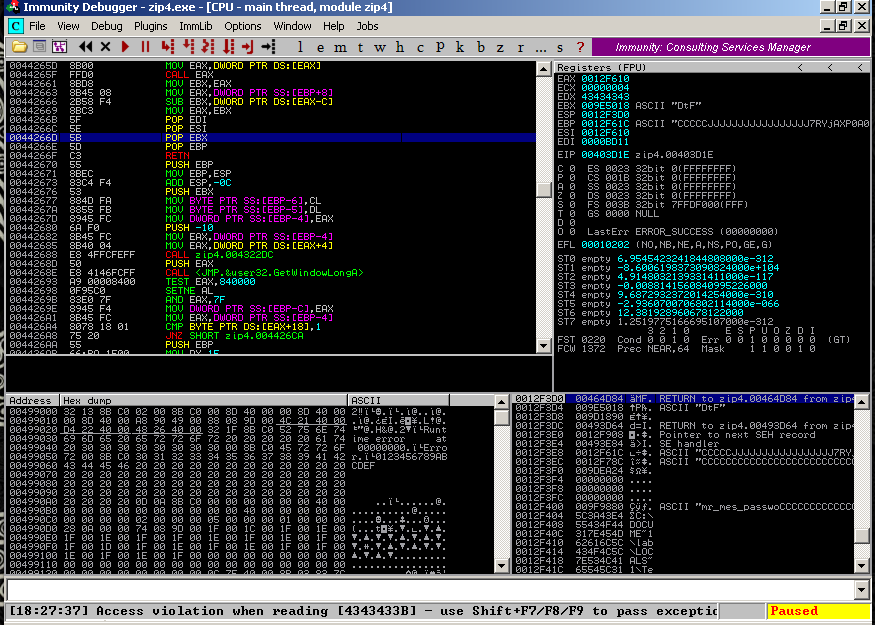Run the program with the red play icon
The height and width of the screenshot is (625, 875).
pyautogui.click(x=126, y=47)
